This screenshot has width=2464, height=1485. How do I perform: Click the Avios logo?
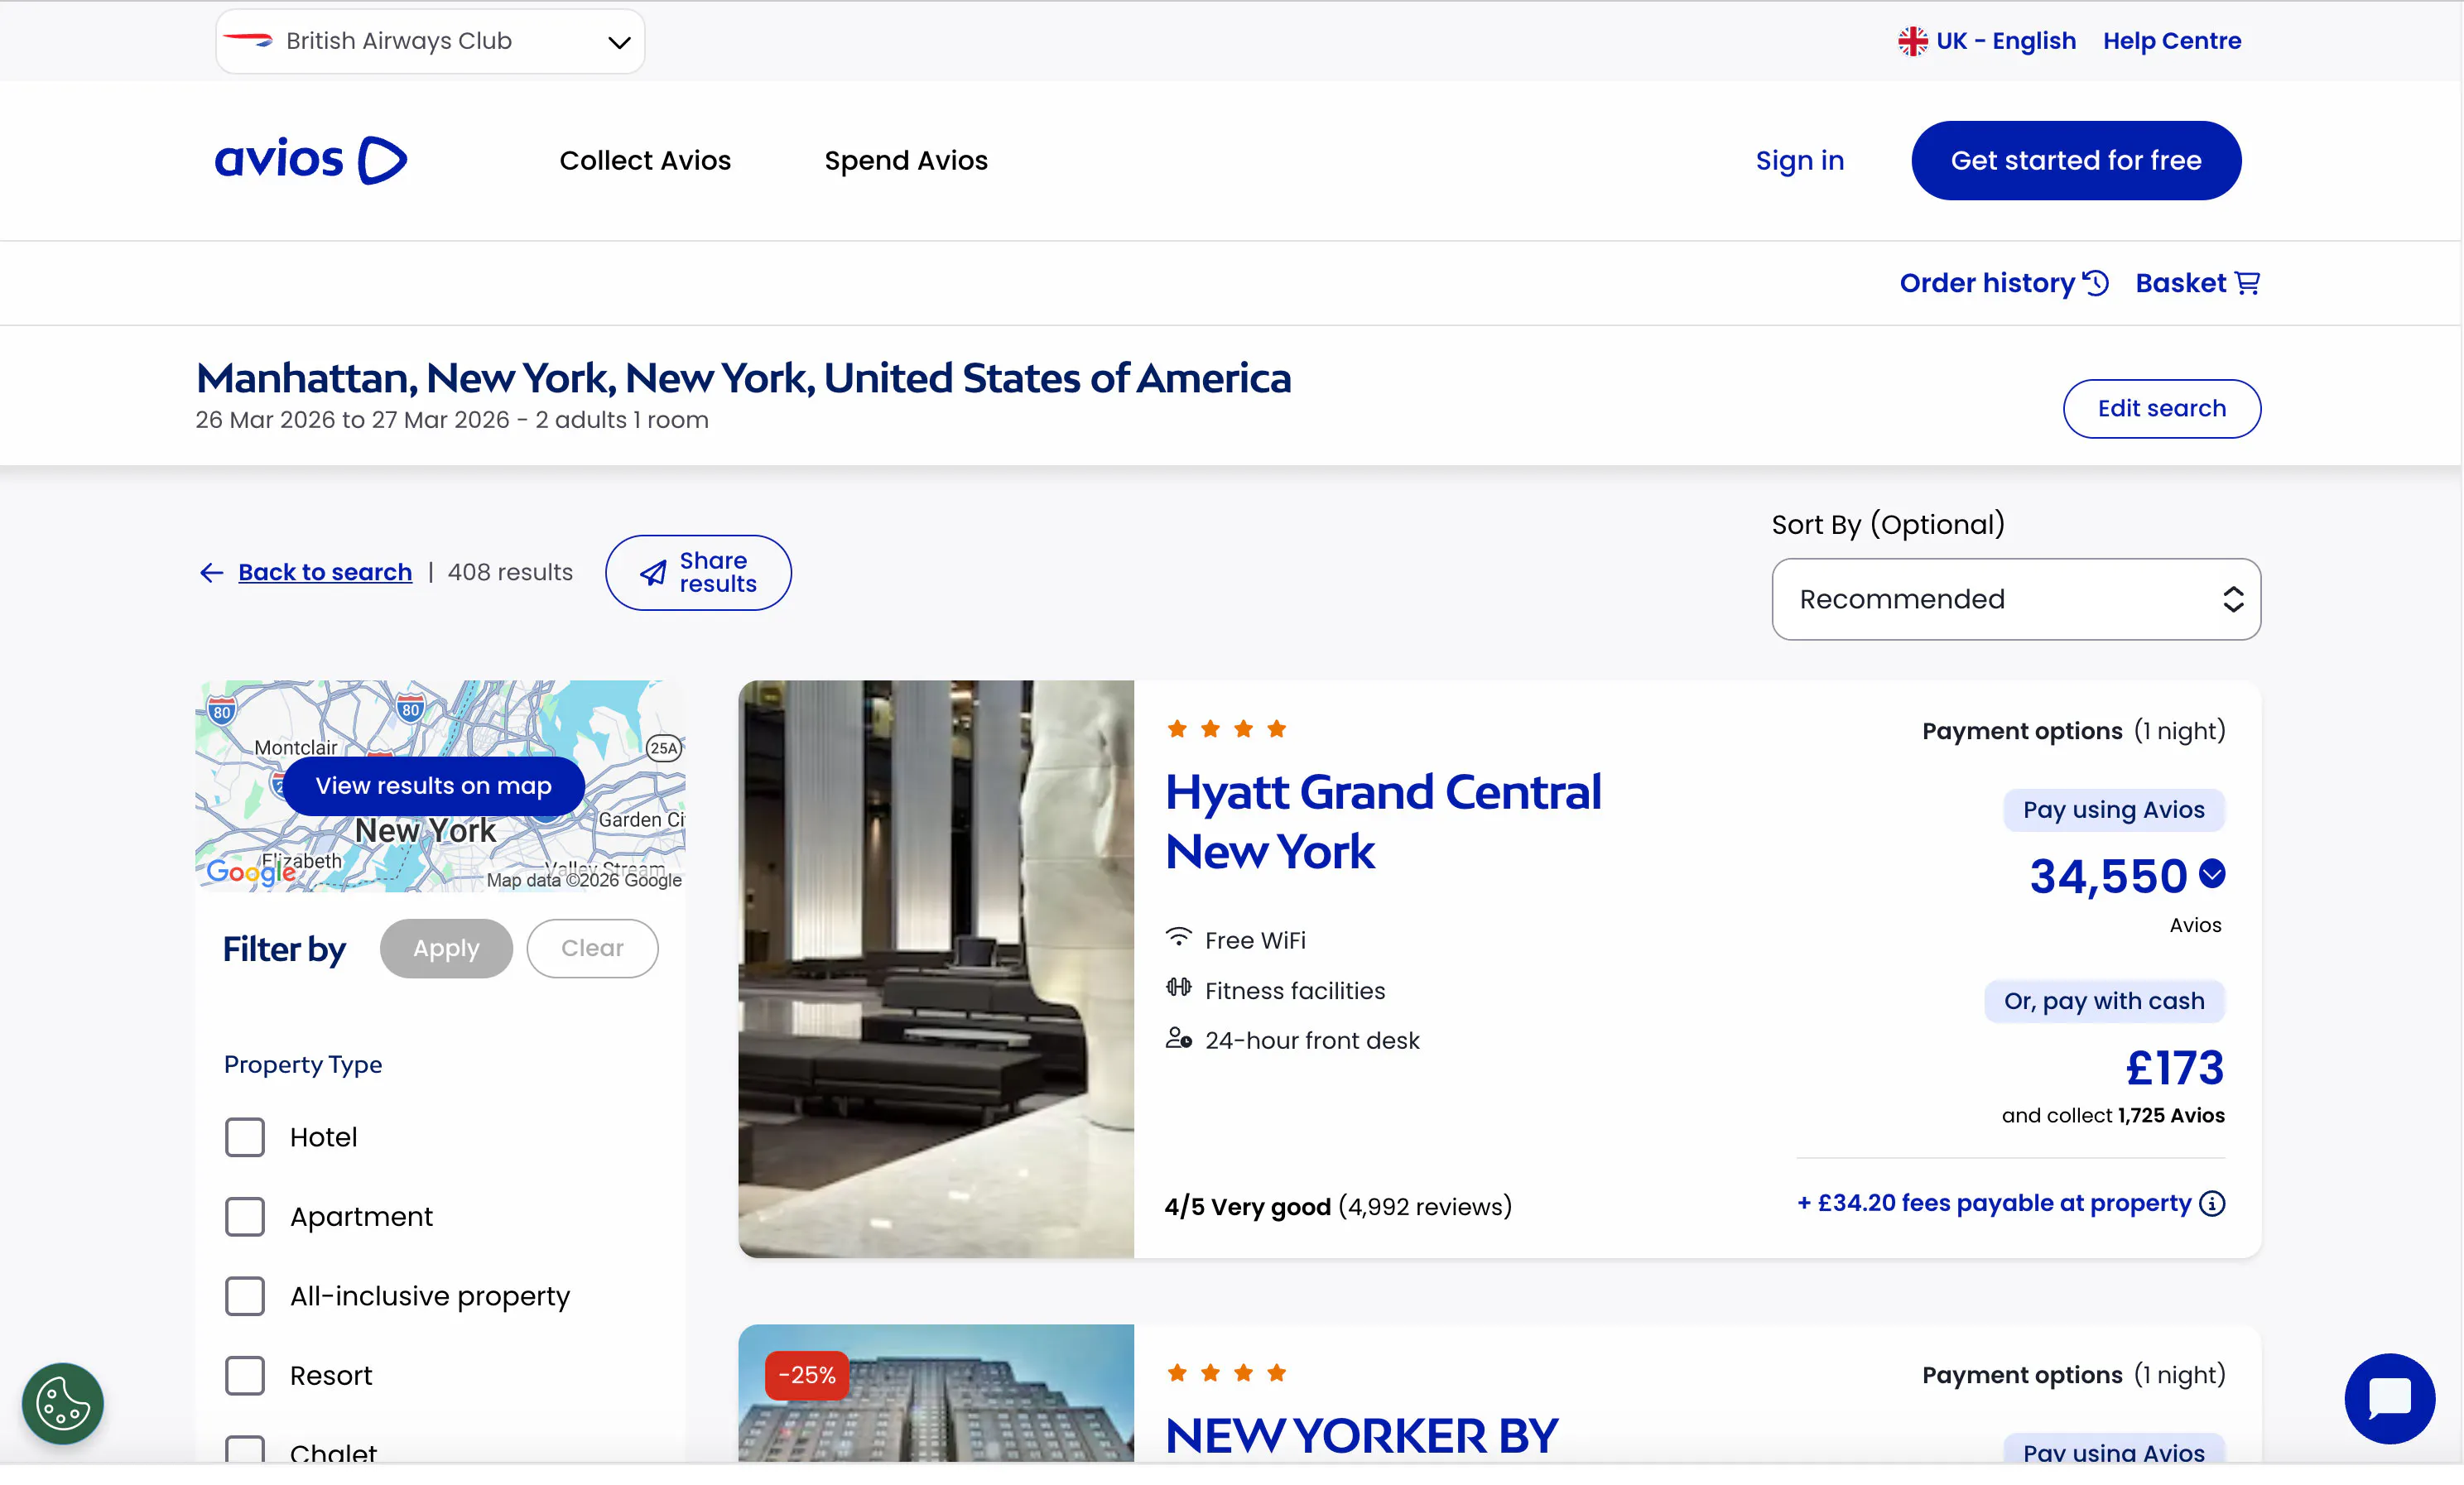[x=310, y=160]
